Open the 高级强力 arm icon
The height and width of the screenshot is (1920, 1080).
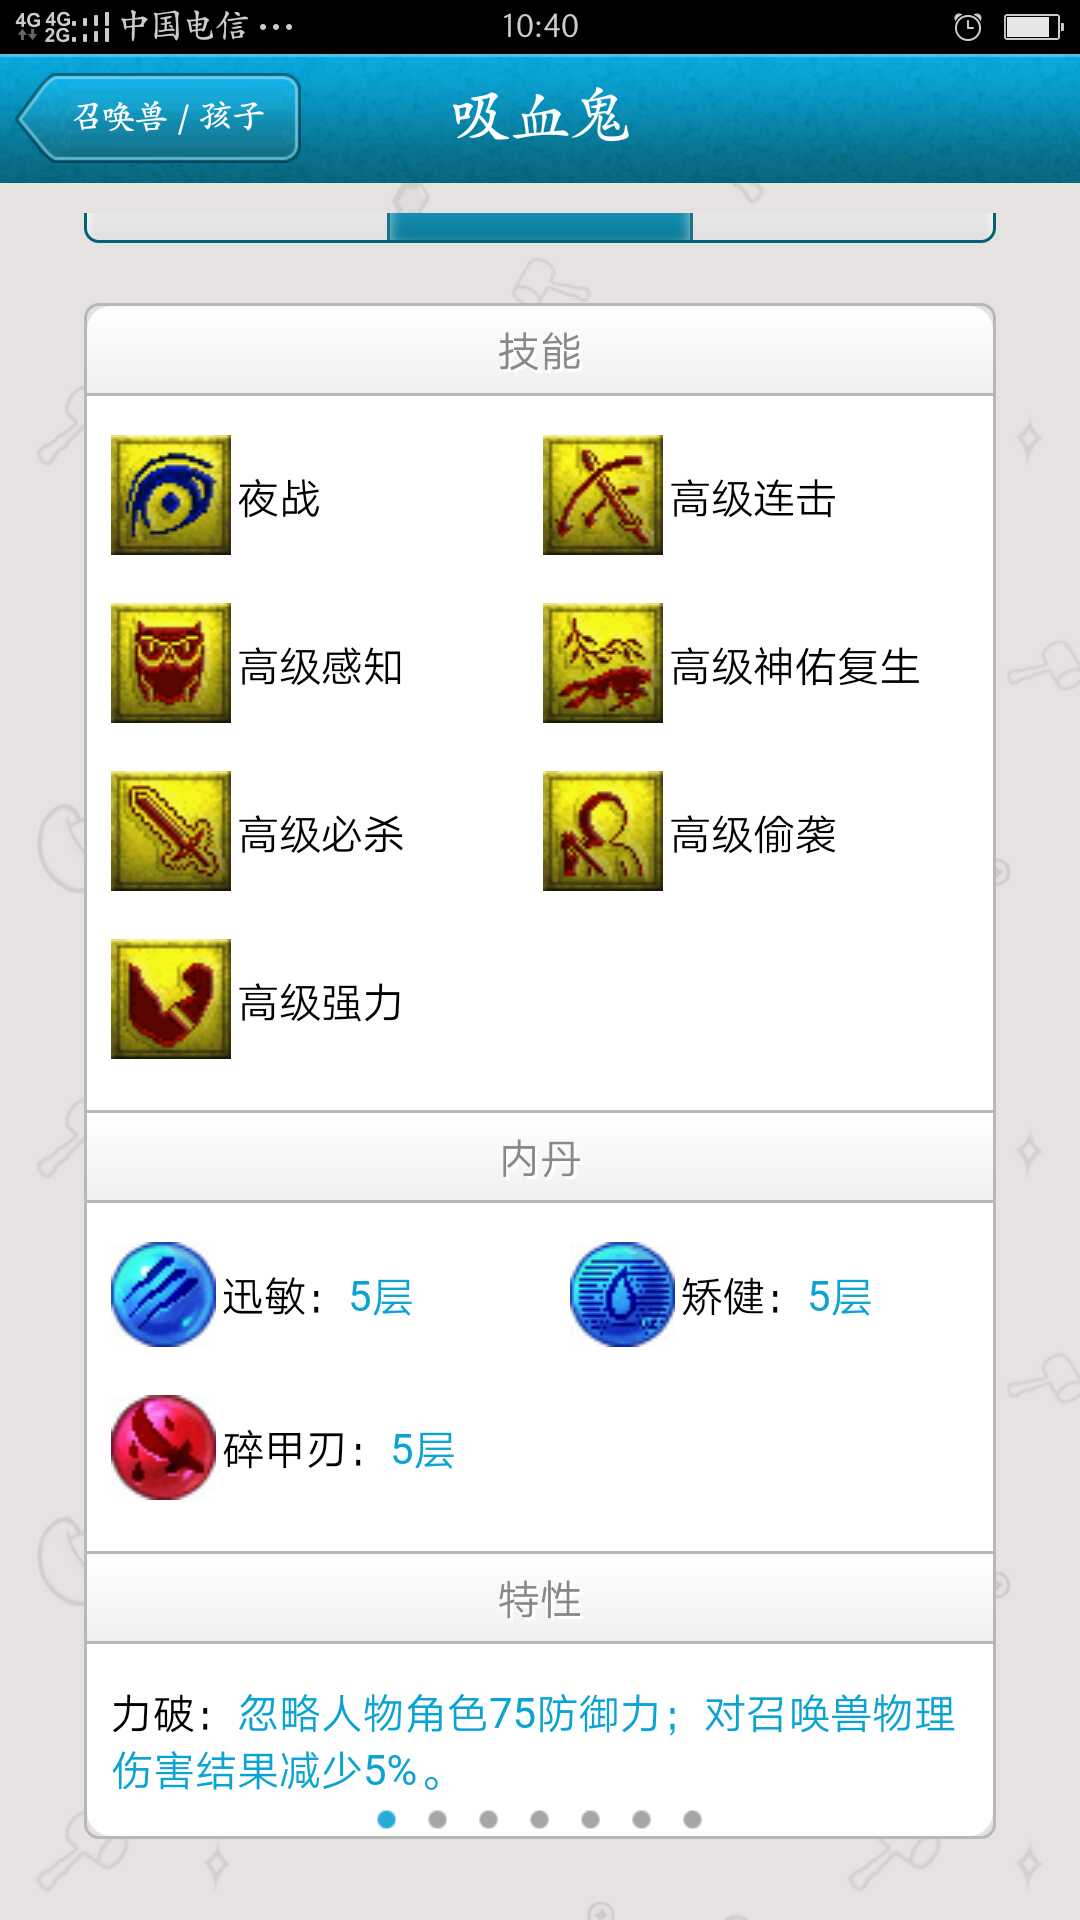pyautogui.click(x=171, y=999)
